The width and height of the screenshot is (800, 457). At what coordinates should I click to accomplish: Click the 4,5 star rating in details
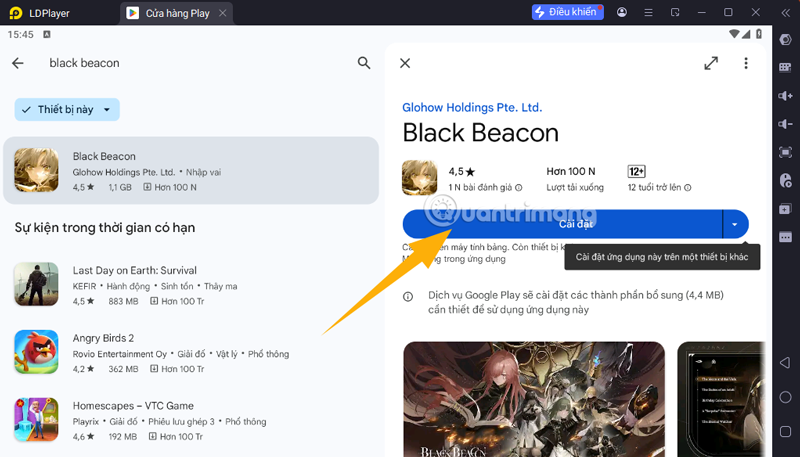pos(462,172)
